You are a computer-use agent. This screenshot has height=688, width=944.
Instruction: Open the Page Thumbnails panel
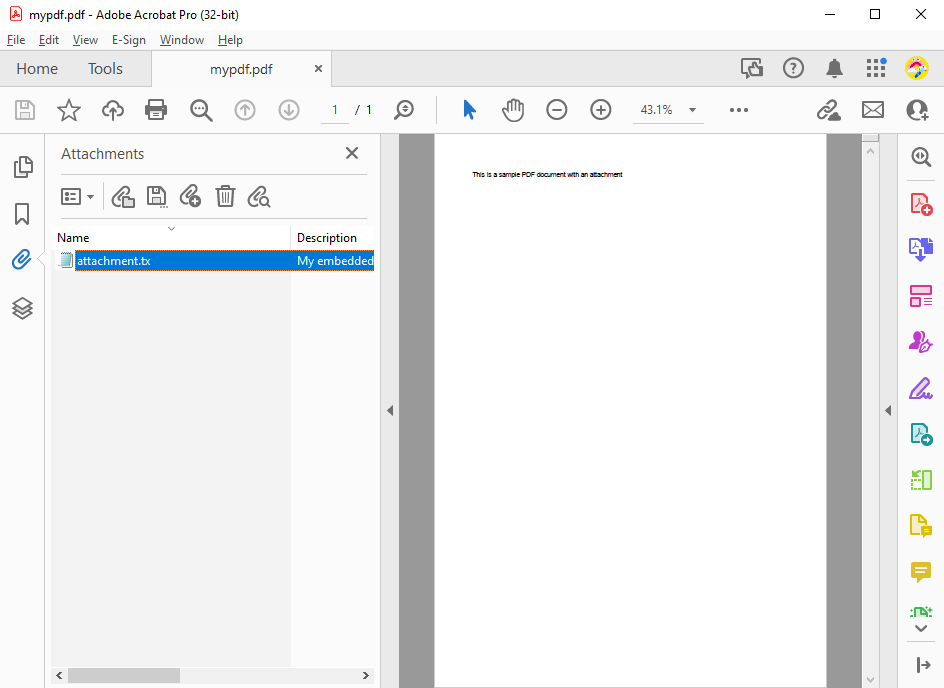coord(22,166)
